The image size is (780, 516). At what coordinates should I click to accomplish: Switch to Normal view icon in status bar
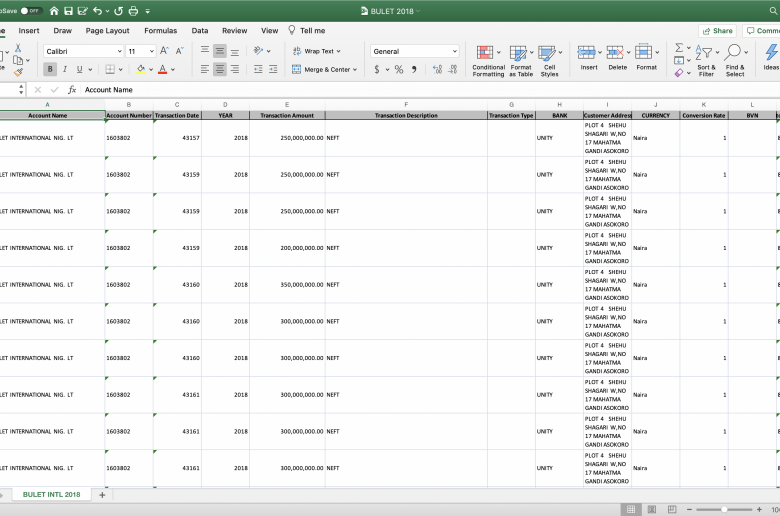631,509
